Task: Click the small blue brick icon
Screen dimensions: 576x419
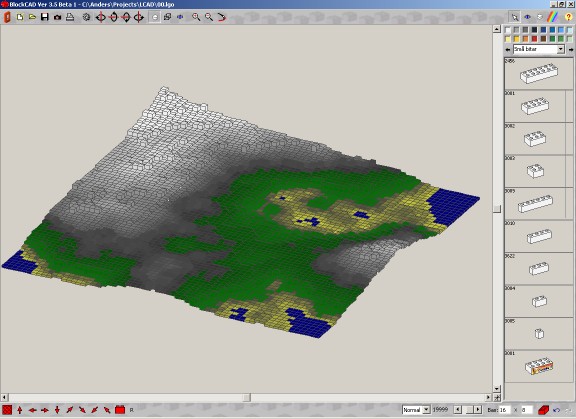Action: coord(180,17)
